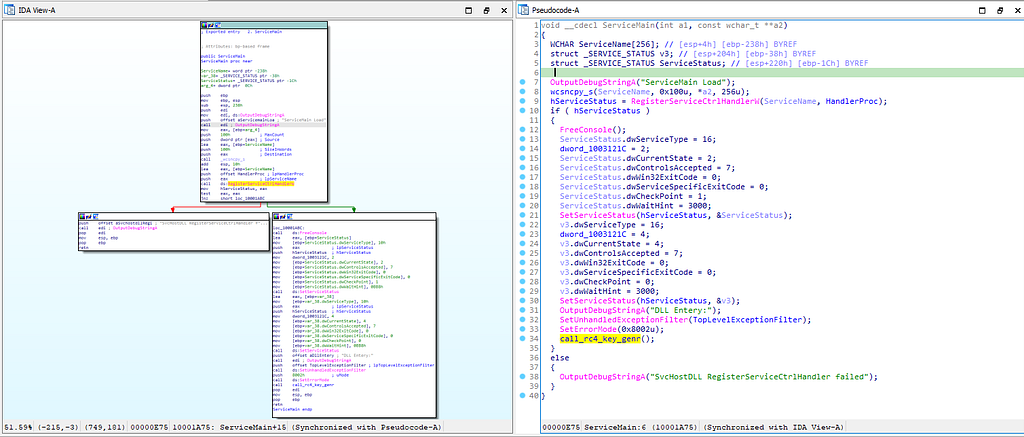Select the loc_10001ABC graph node header
This screenshot has height=437, width=1024.
[353, 215]
